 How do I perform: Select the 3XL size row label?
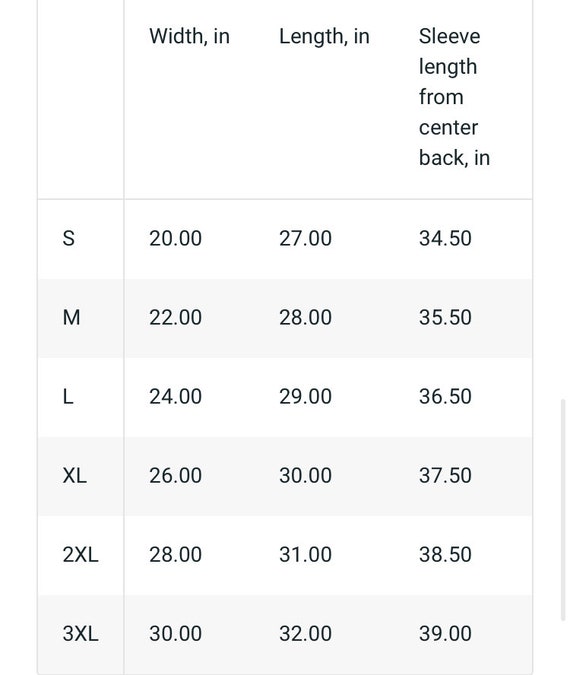click(x=81, y=634)
